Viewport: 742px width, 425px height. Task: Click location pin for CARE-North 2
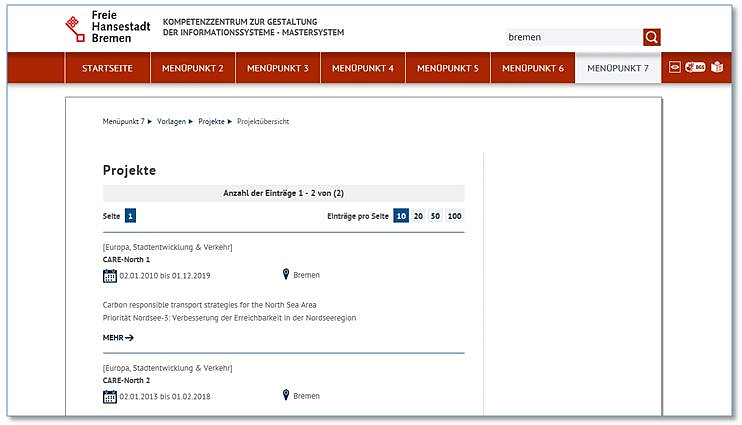(x=286, y=396)
